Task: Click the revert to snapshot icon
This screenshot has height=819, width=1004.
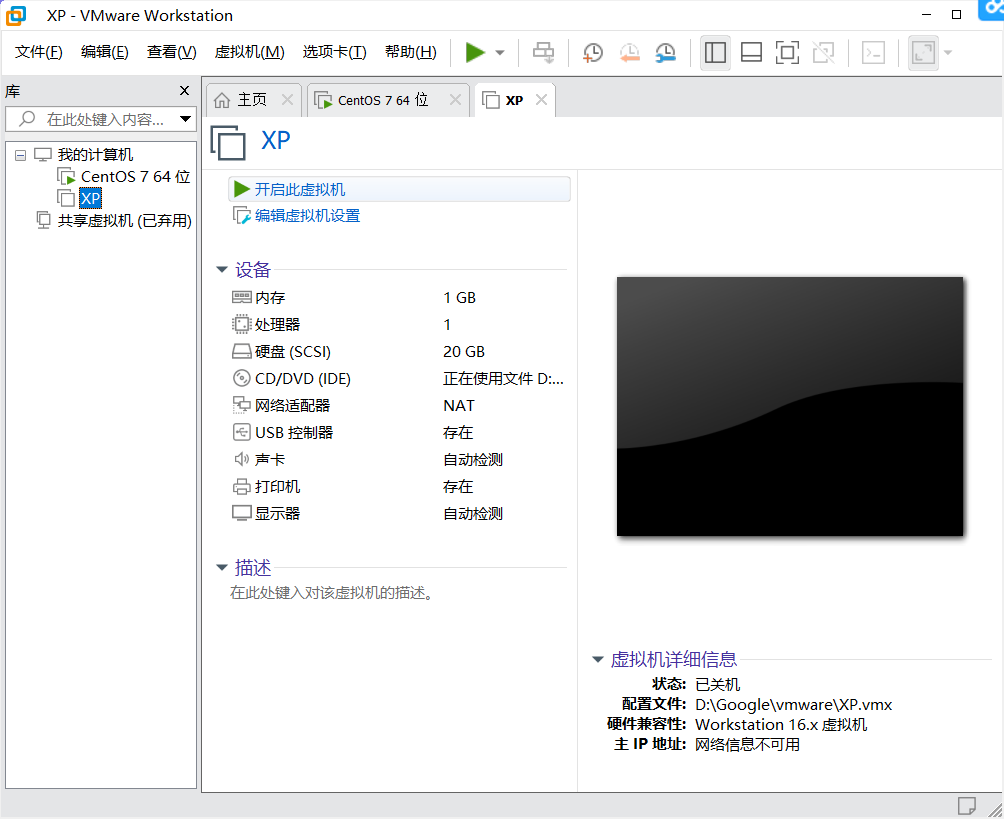Action: 629,53
